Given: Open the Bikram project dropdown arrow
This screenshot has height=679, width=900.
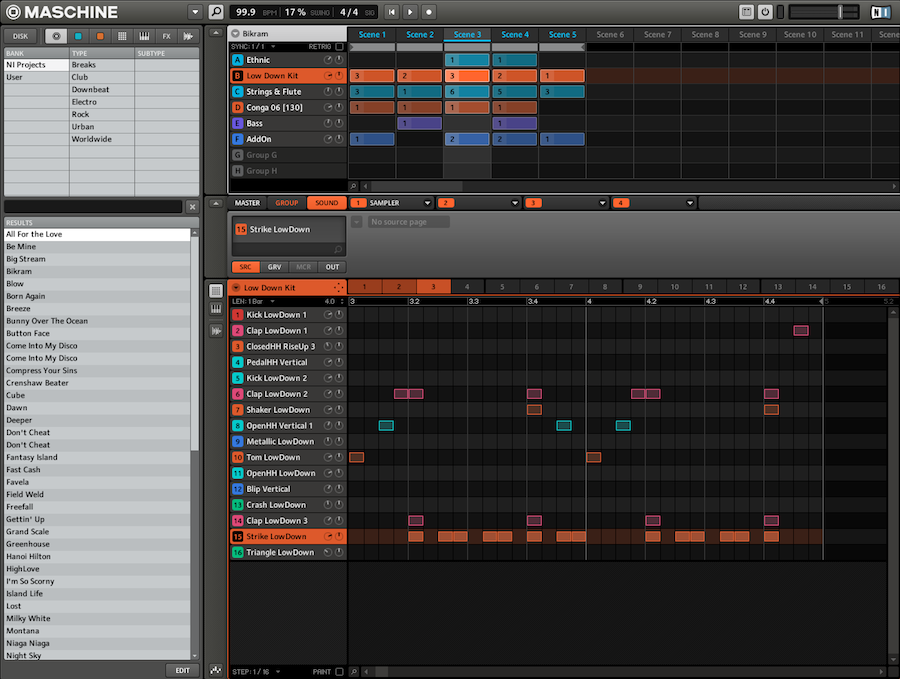Looking at the screenshot, I should tap(235, 33).
